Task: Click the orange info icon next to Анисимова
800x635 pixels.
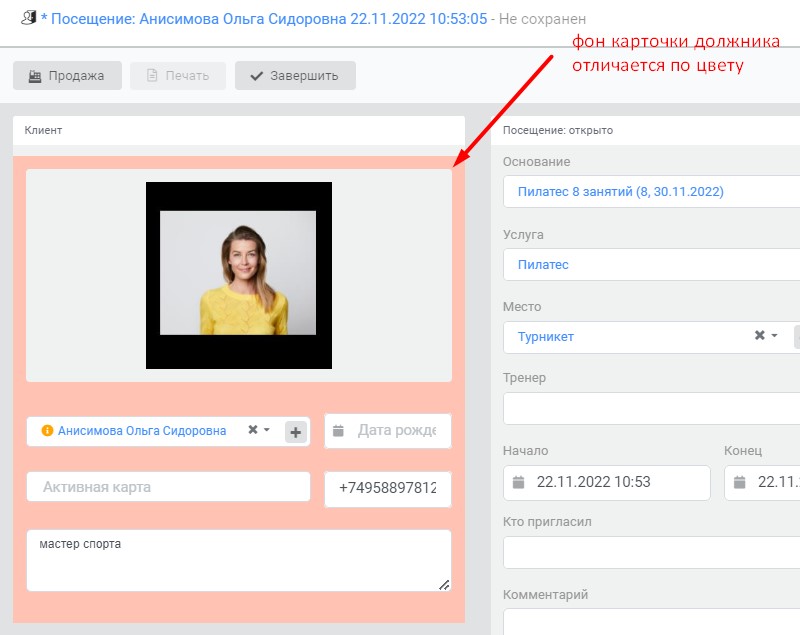Action: (47, 430)
